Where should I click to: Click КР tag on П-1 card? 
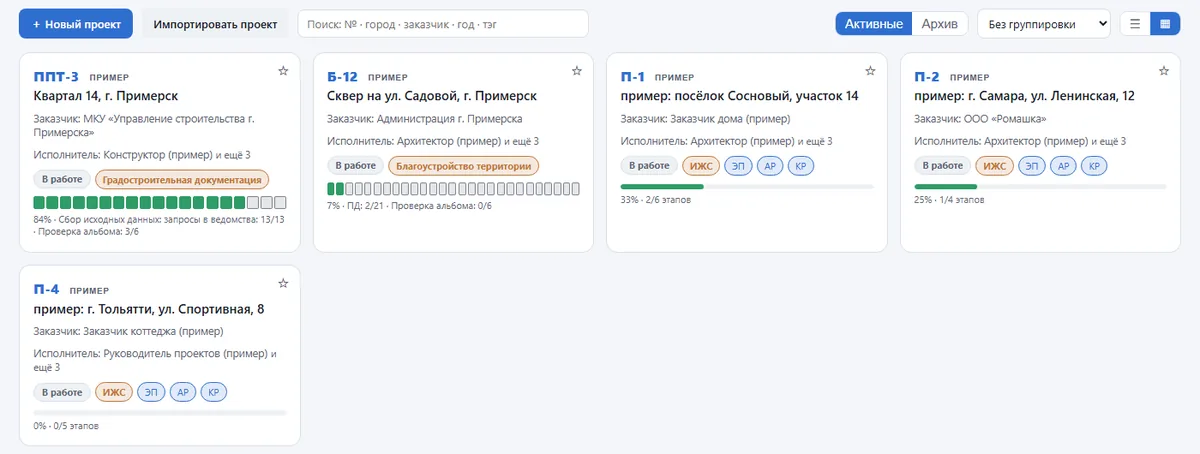tap(802, 166)
